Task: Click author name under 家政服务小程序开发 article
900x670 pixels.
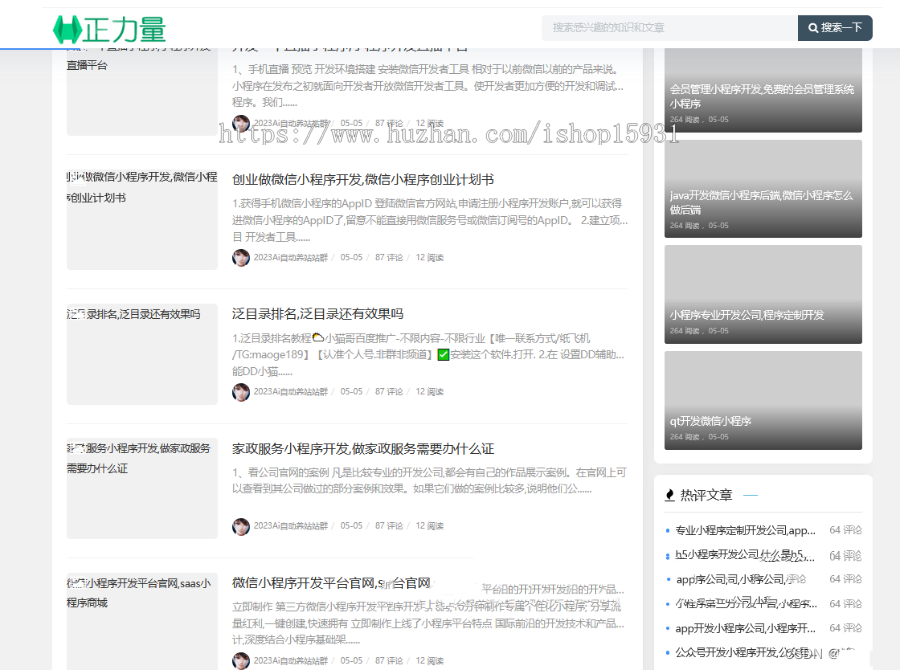Action: 290,526
